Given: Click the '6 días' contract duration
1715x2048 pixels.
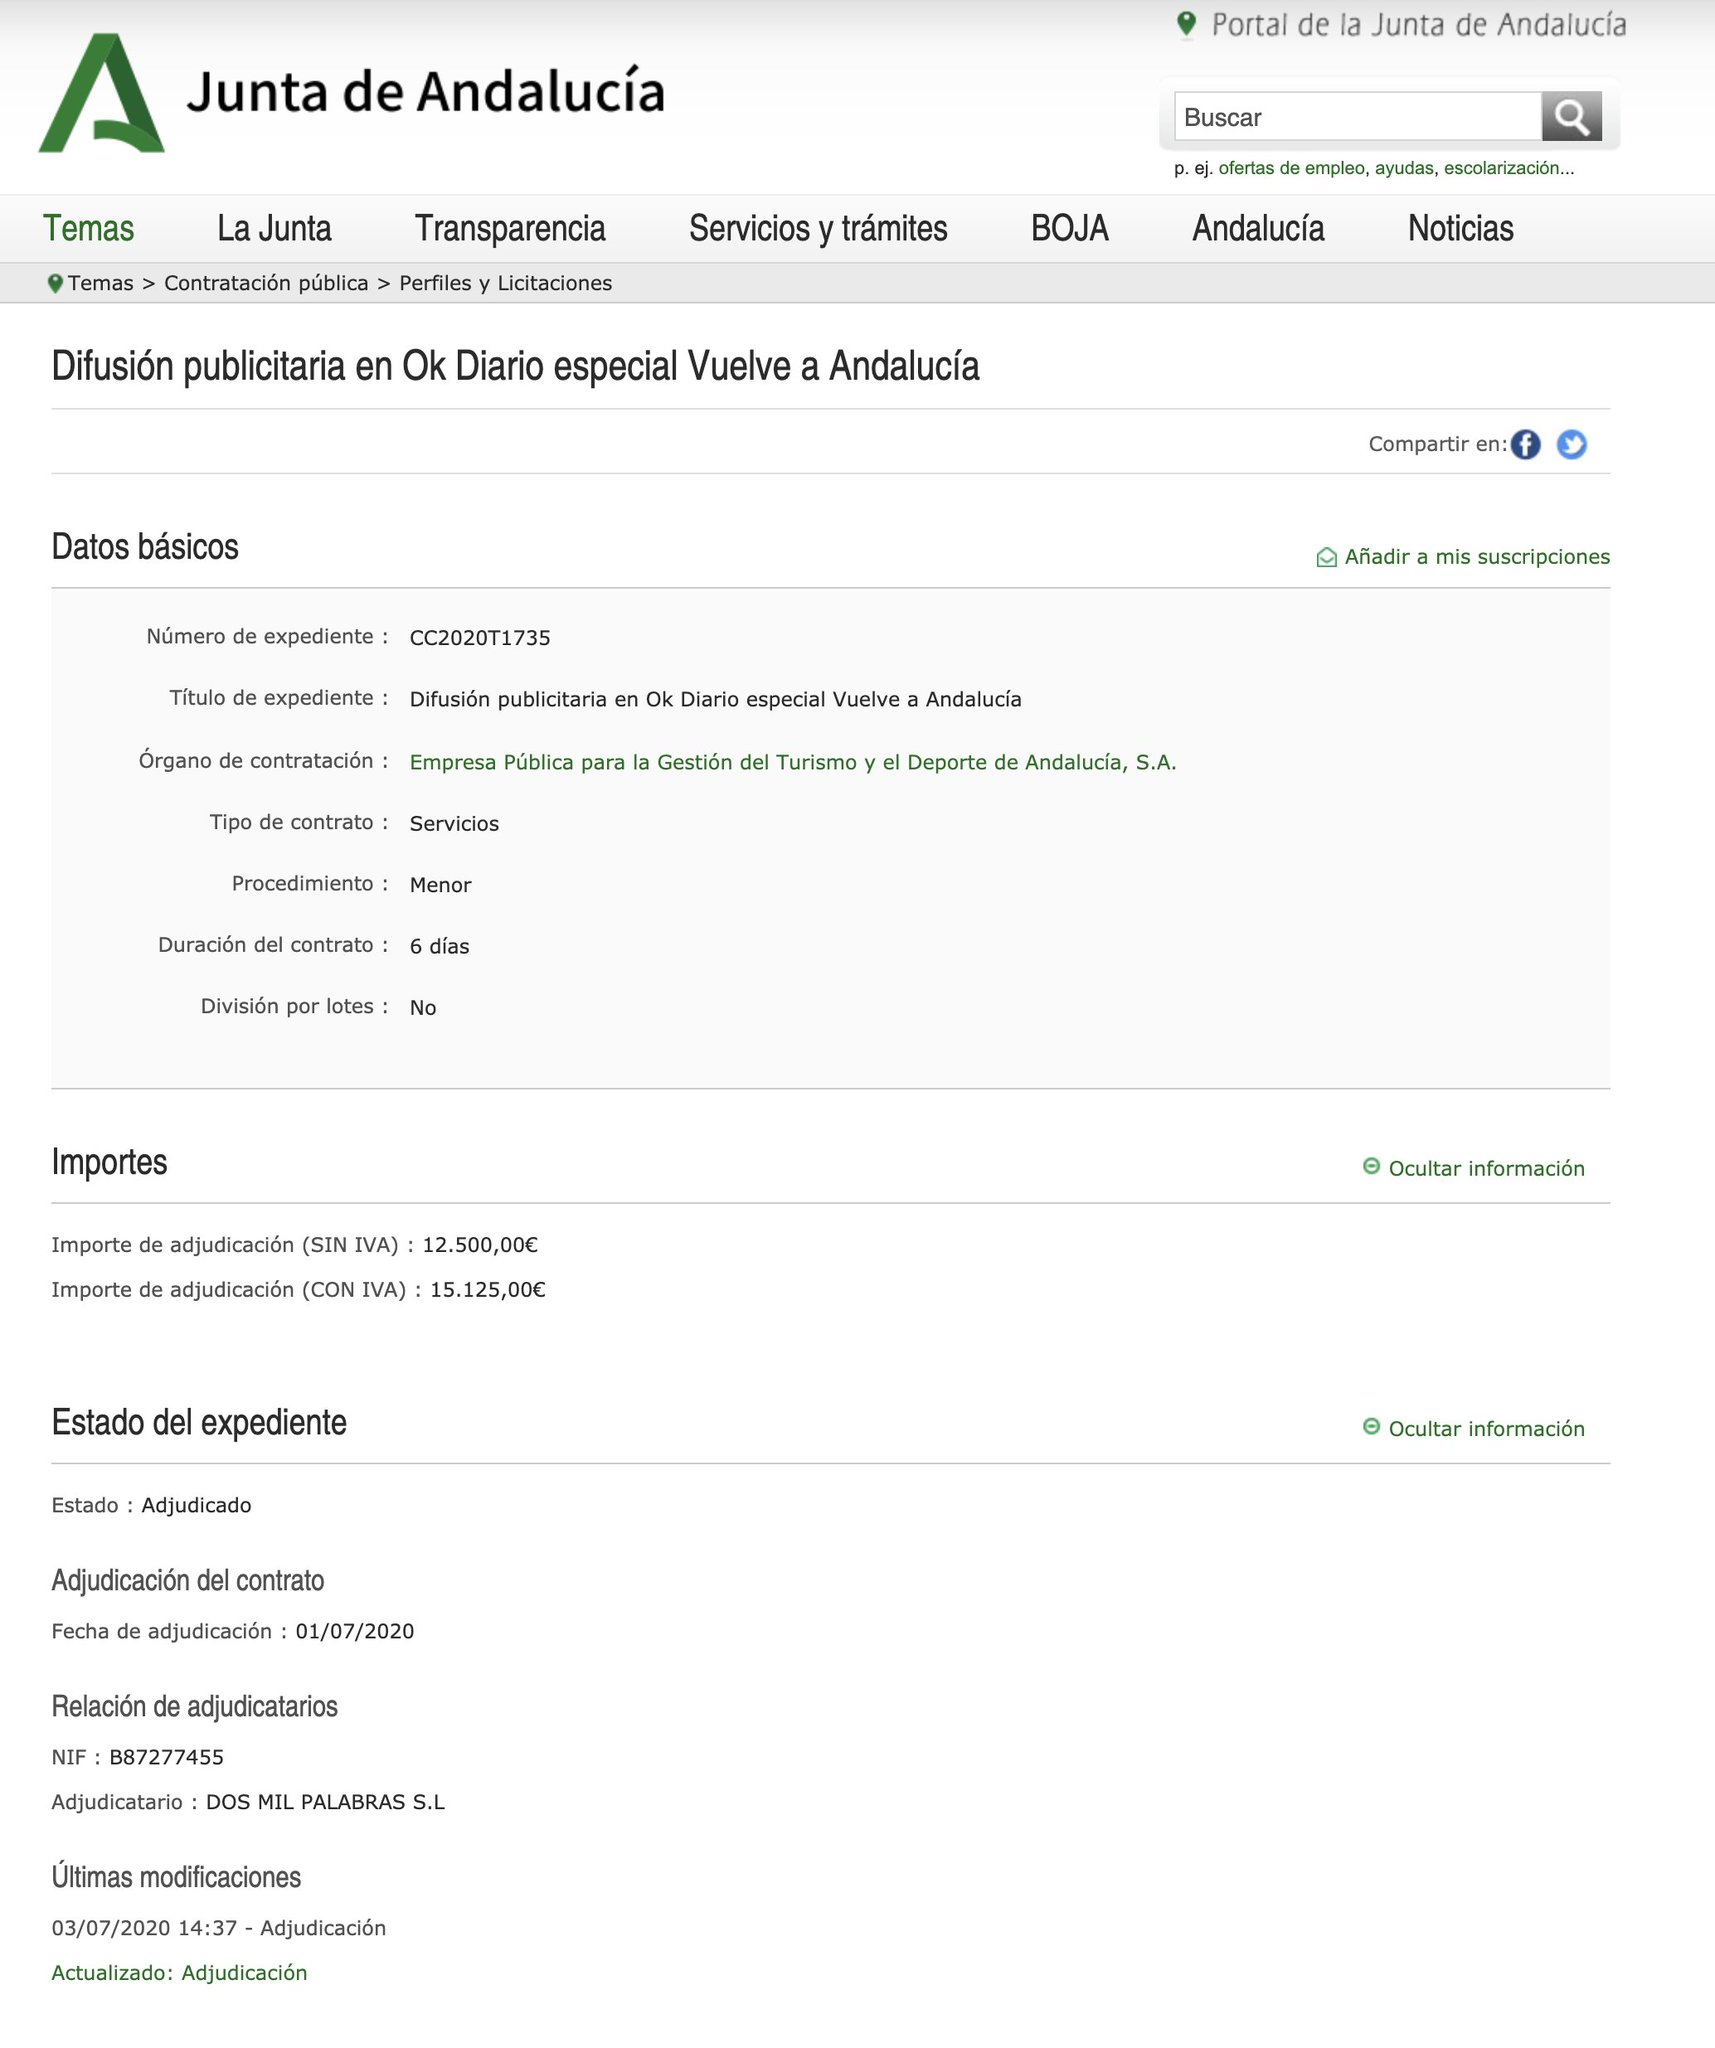Looking at the screenshot, I should [x=440, y=946].
